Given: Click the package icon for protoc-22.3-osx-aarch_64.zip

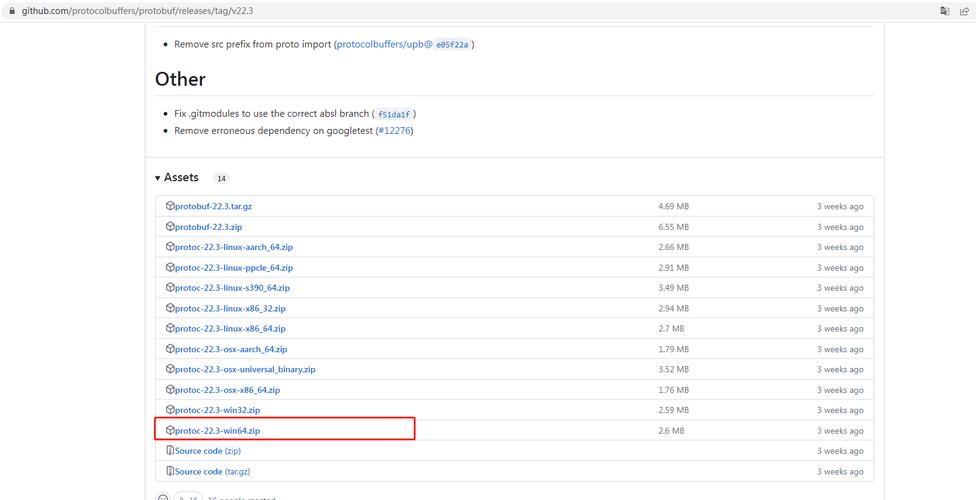Looking at the screenshot, I should (x=170, y=349).
